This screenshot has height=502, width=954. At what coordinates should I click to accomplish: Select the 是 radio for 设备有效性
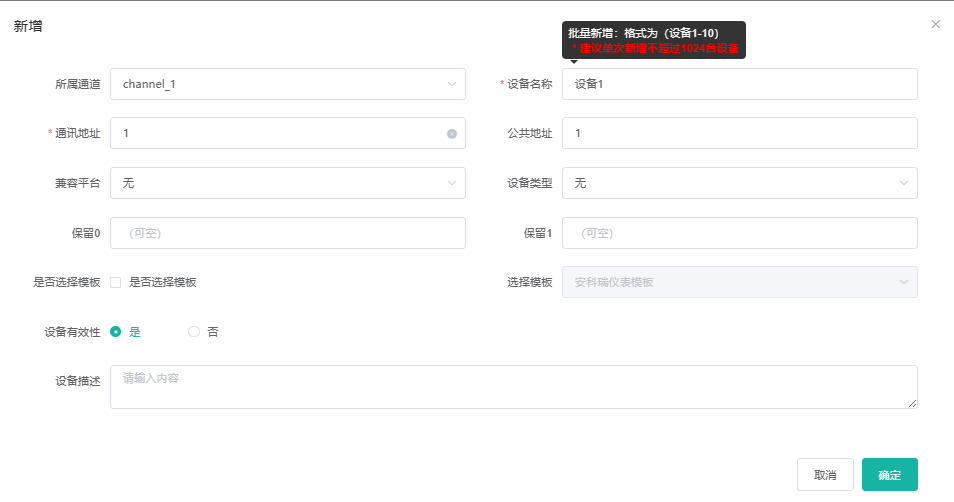click(116, 332)
